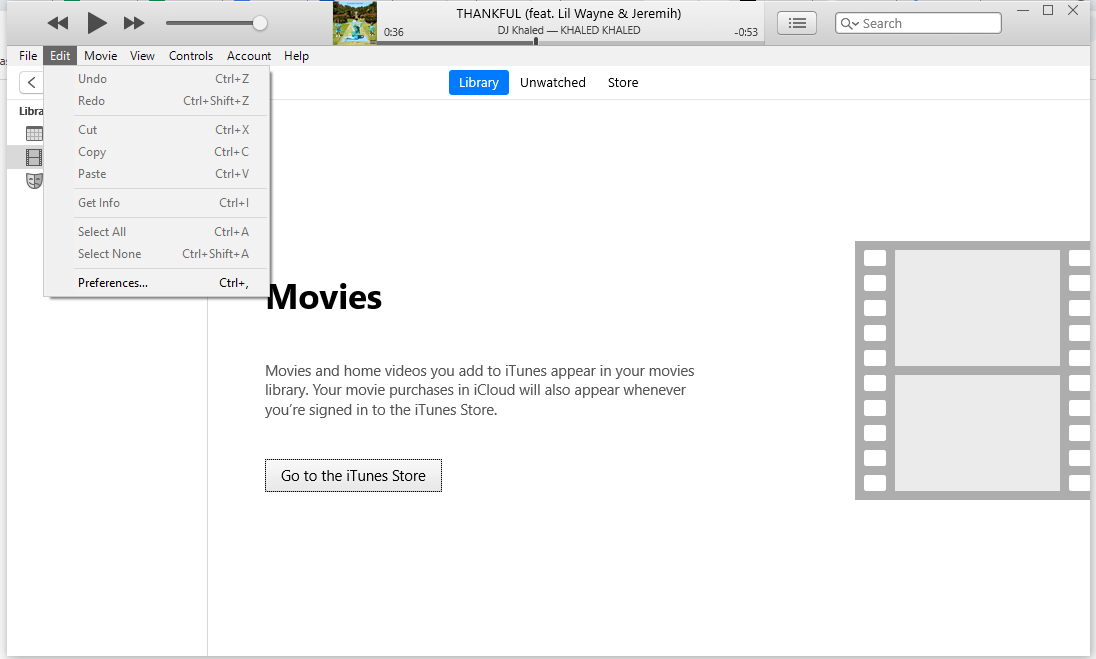Open the Account menu
The image size is (1096, 659).
(249, 56)
